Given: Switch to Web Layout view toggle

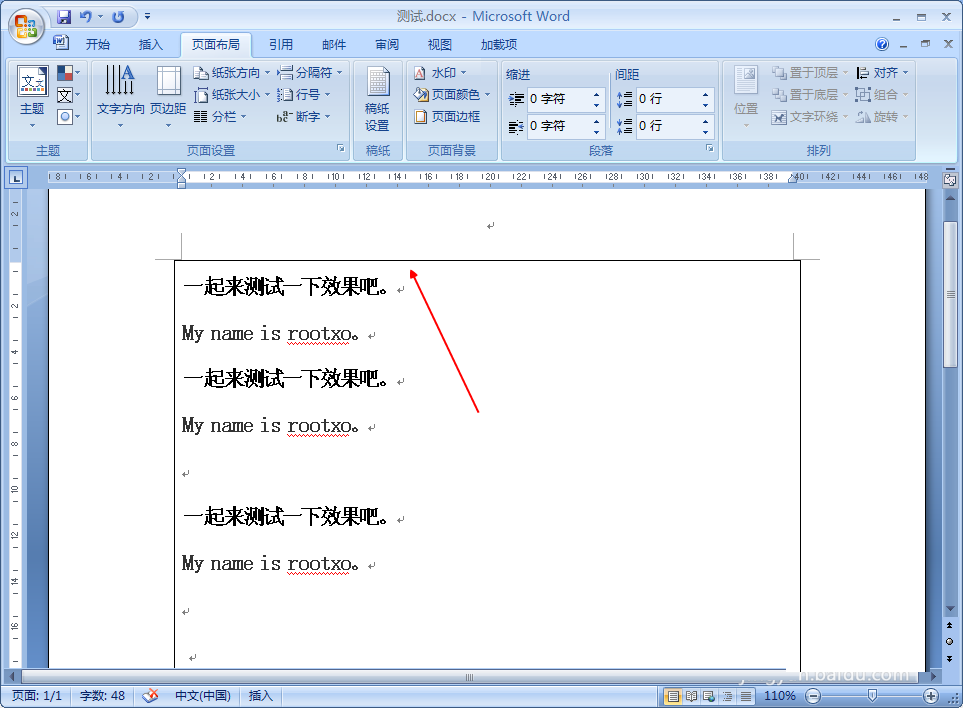Looking at the screenshot, I should [x=706, y=695].
